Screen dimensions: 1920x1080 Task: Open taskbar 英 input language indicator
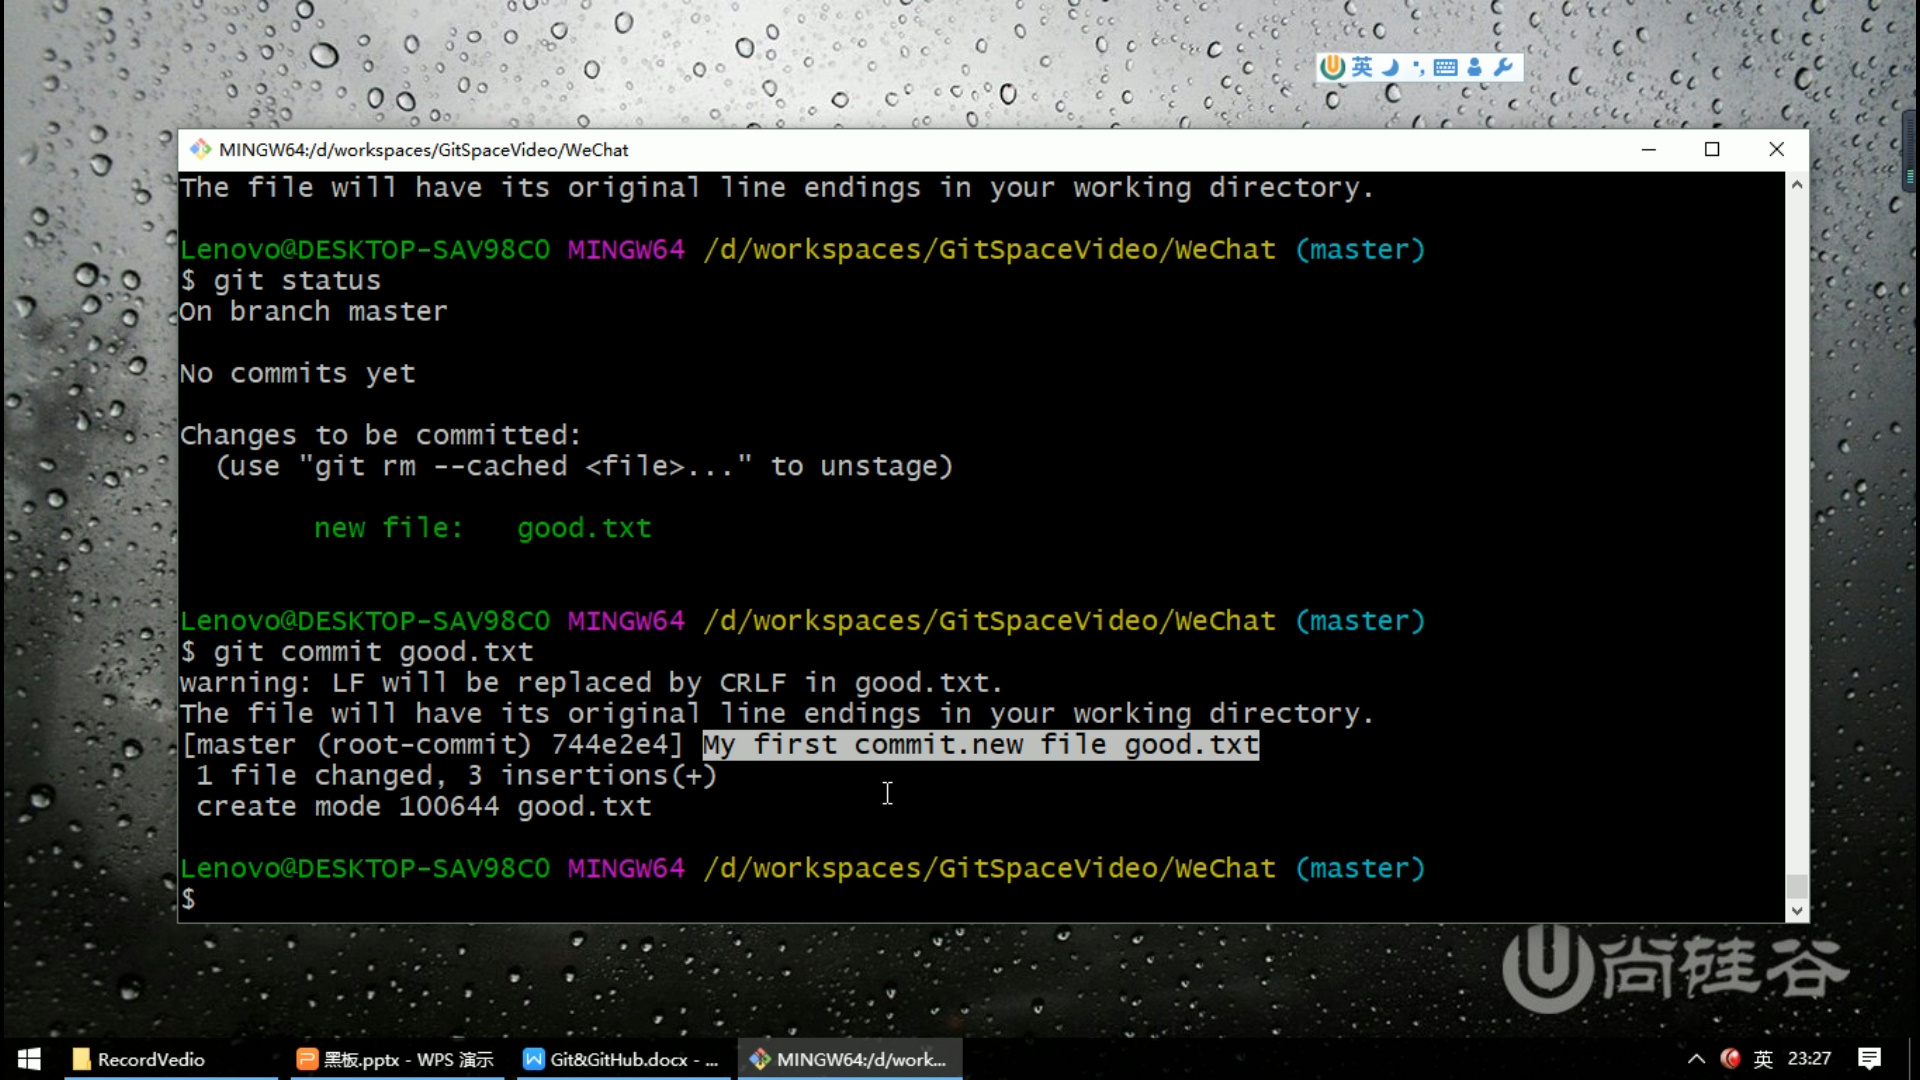point(1763,1059)
